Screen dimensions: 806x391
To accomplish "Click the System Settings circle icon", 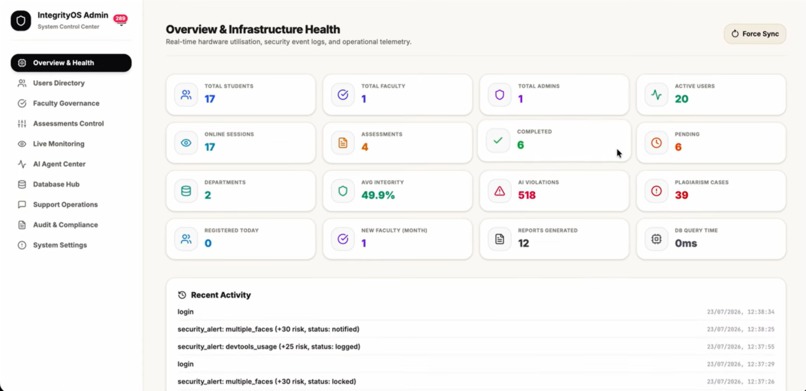I will click(x=22, y=245).
